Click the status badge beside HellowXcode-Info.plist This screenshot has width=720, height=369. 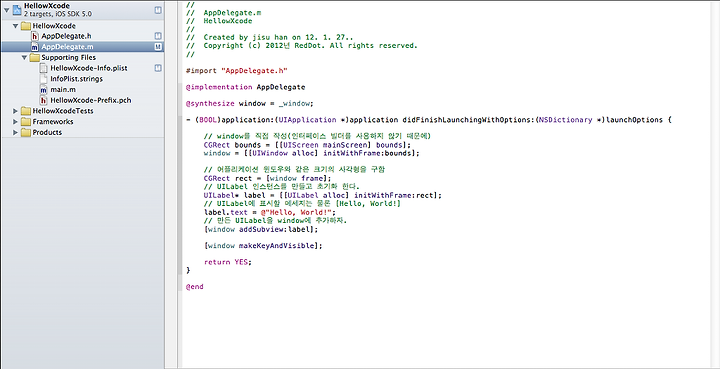coord(158,68)
